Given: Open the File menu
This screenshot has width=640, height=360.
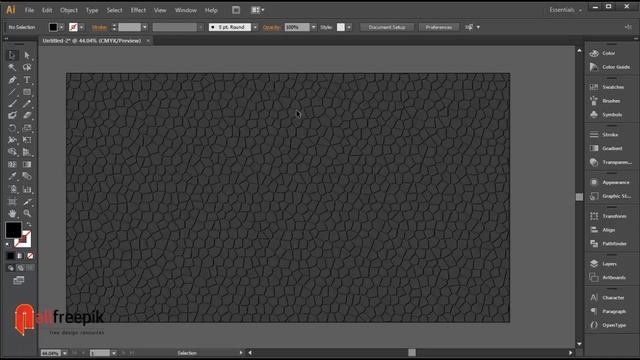Looking at the screenshot, I should click(x=29, y=10).
